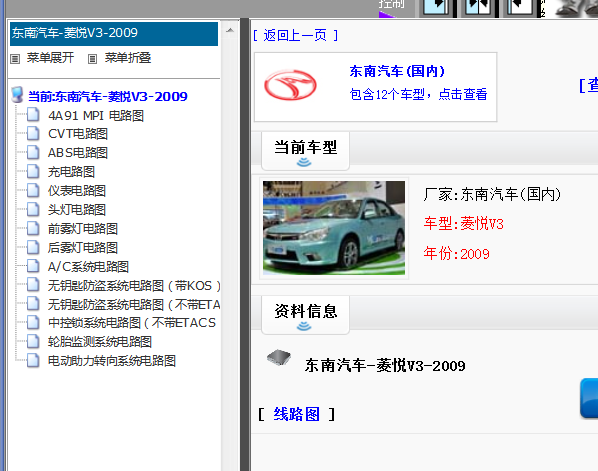Open the 线路图 link
The image size is (598, 471).
[x=296, y=414]
